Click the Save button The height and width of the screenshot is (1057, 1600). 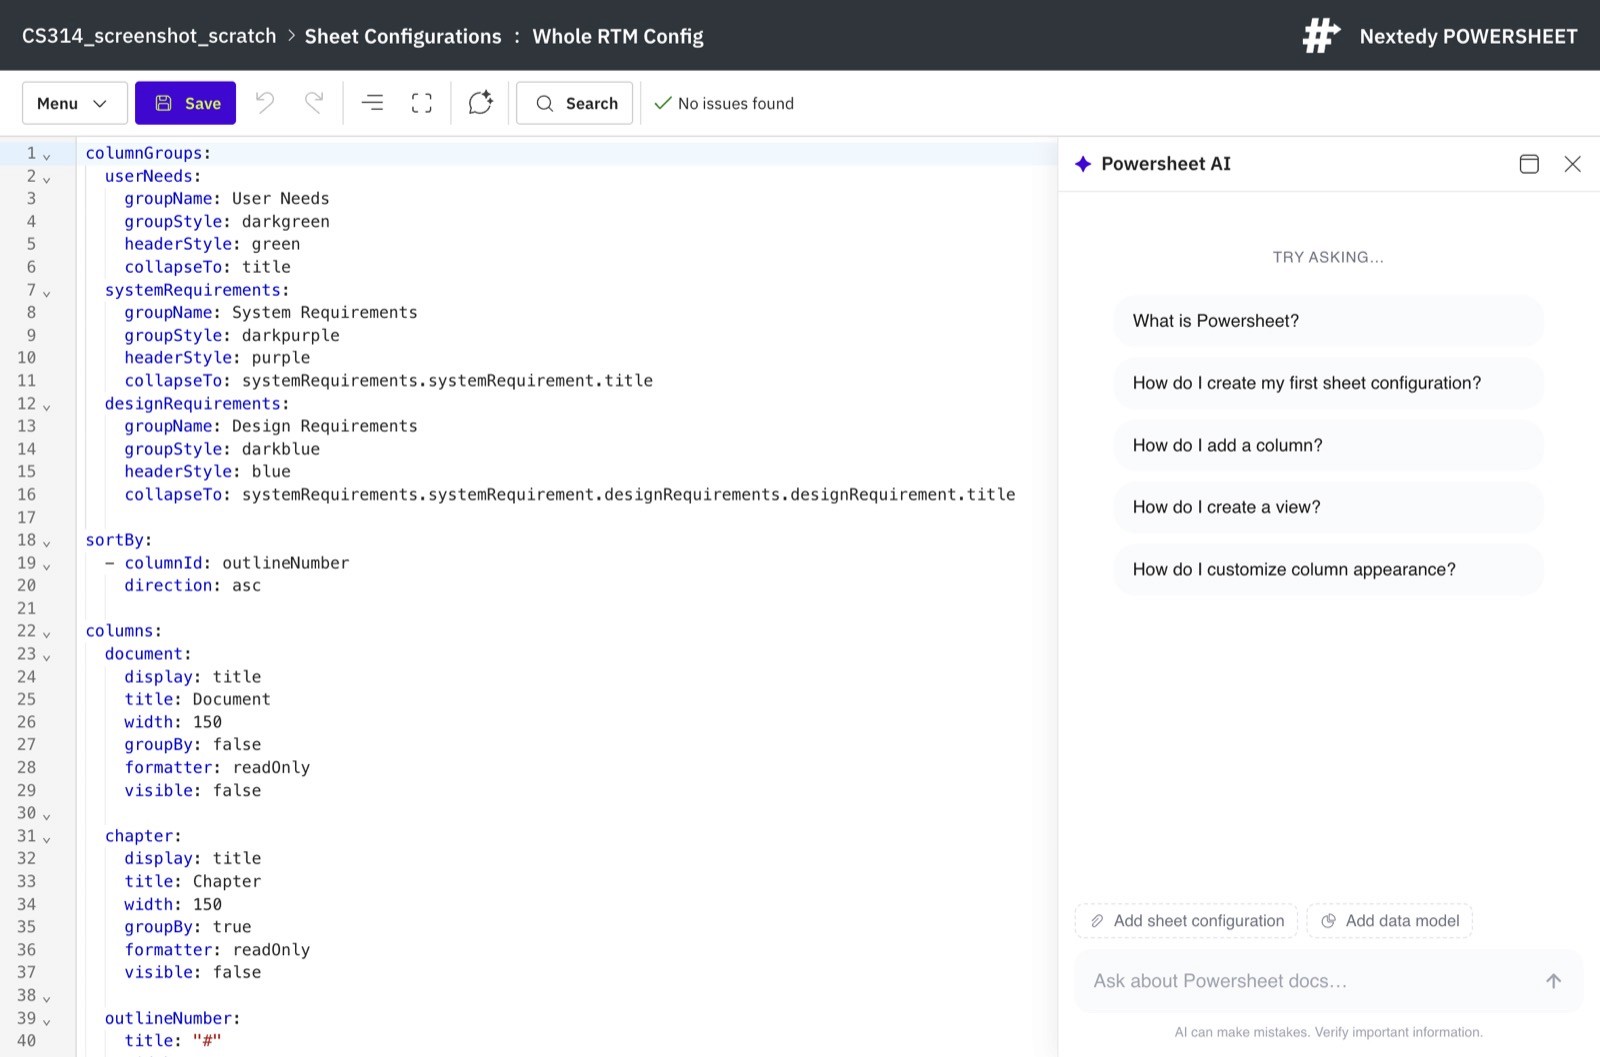pyautogui.click(x=186, y=103)
